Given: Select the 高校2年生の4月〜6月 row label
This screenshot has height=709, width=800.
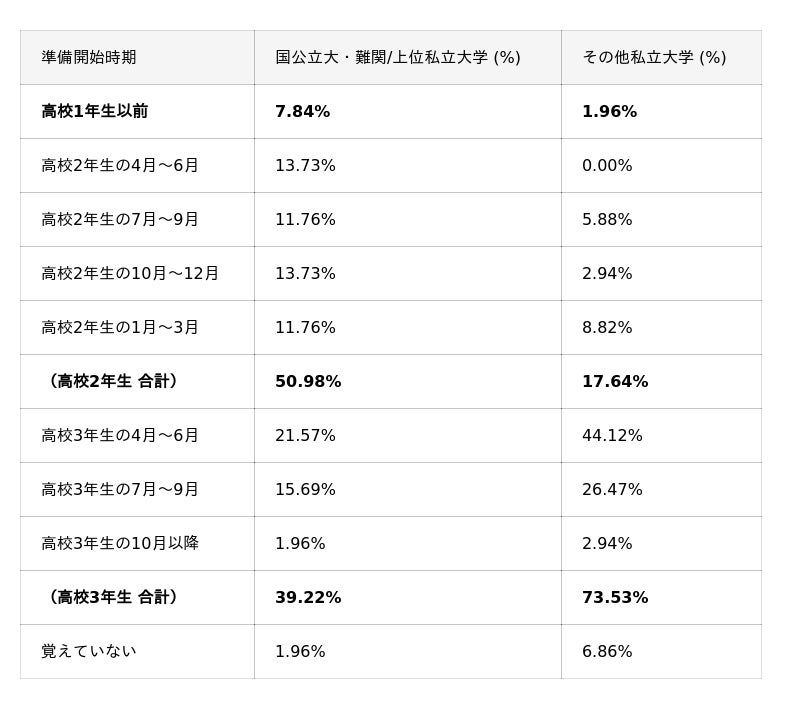Looking at the screenshot, I should (x=120, y=166).
